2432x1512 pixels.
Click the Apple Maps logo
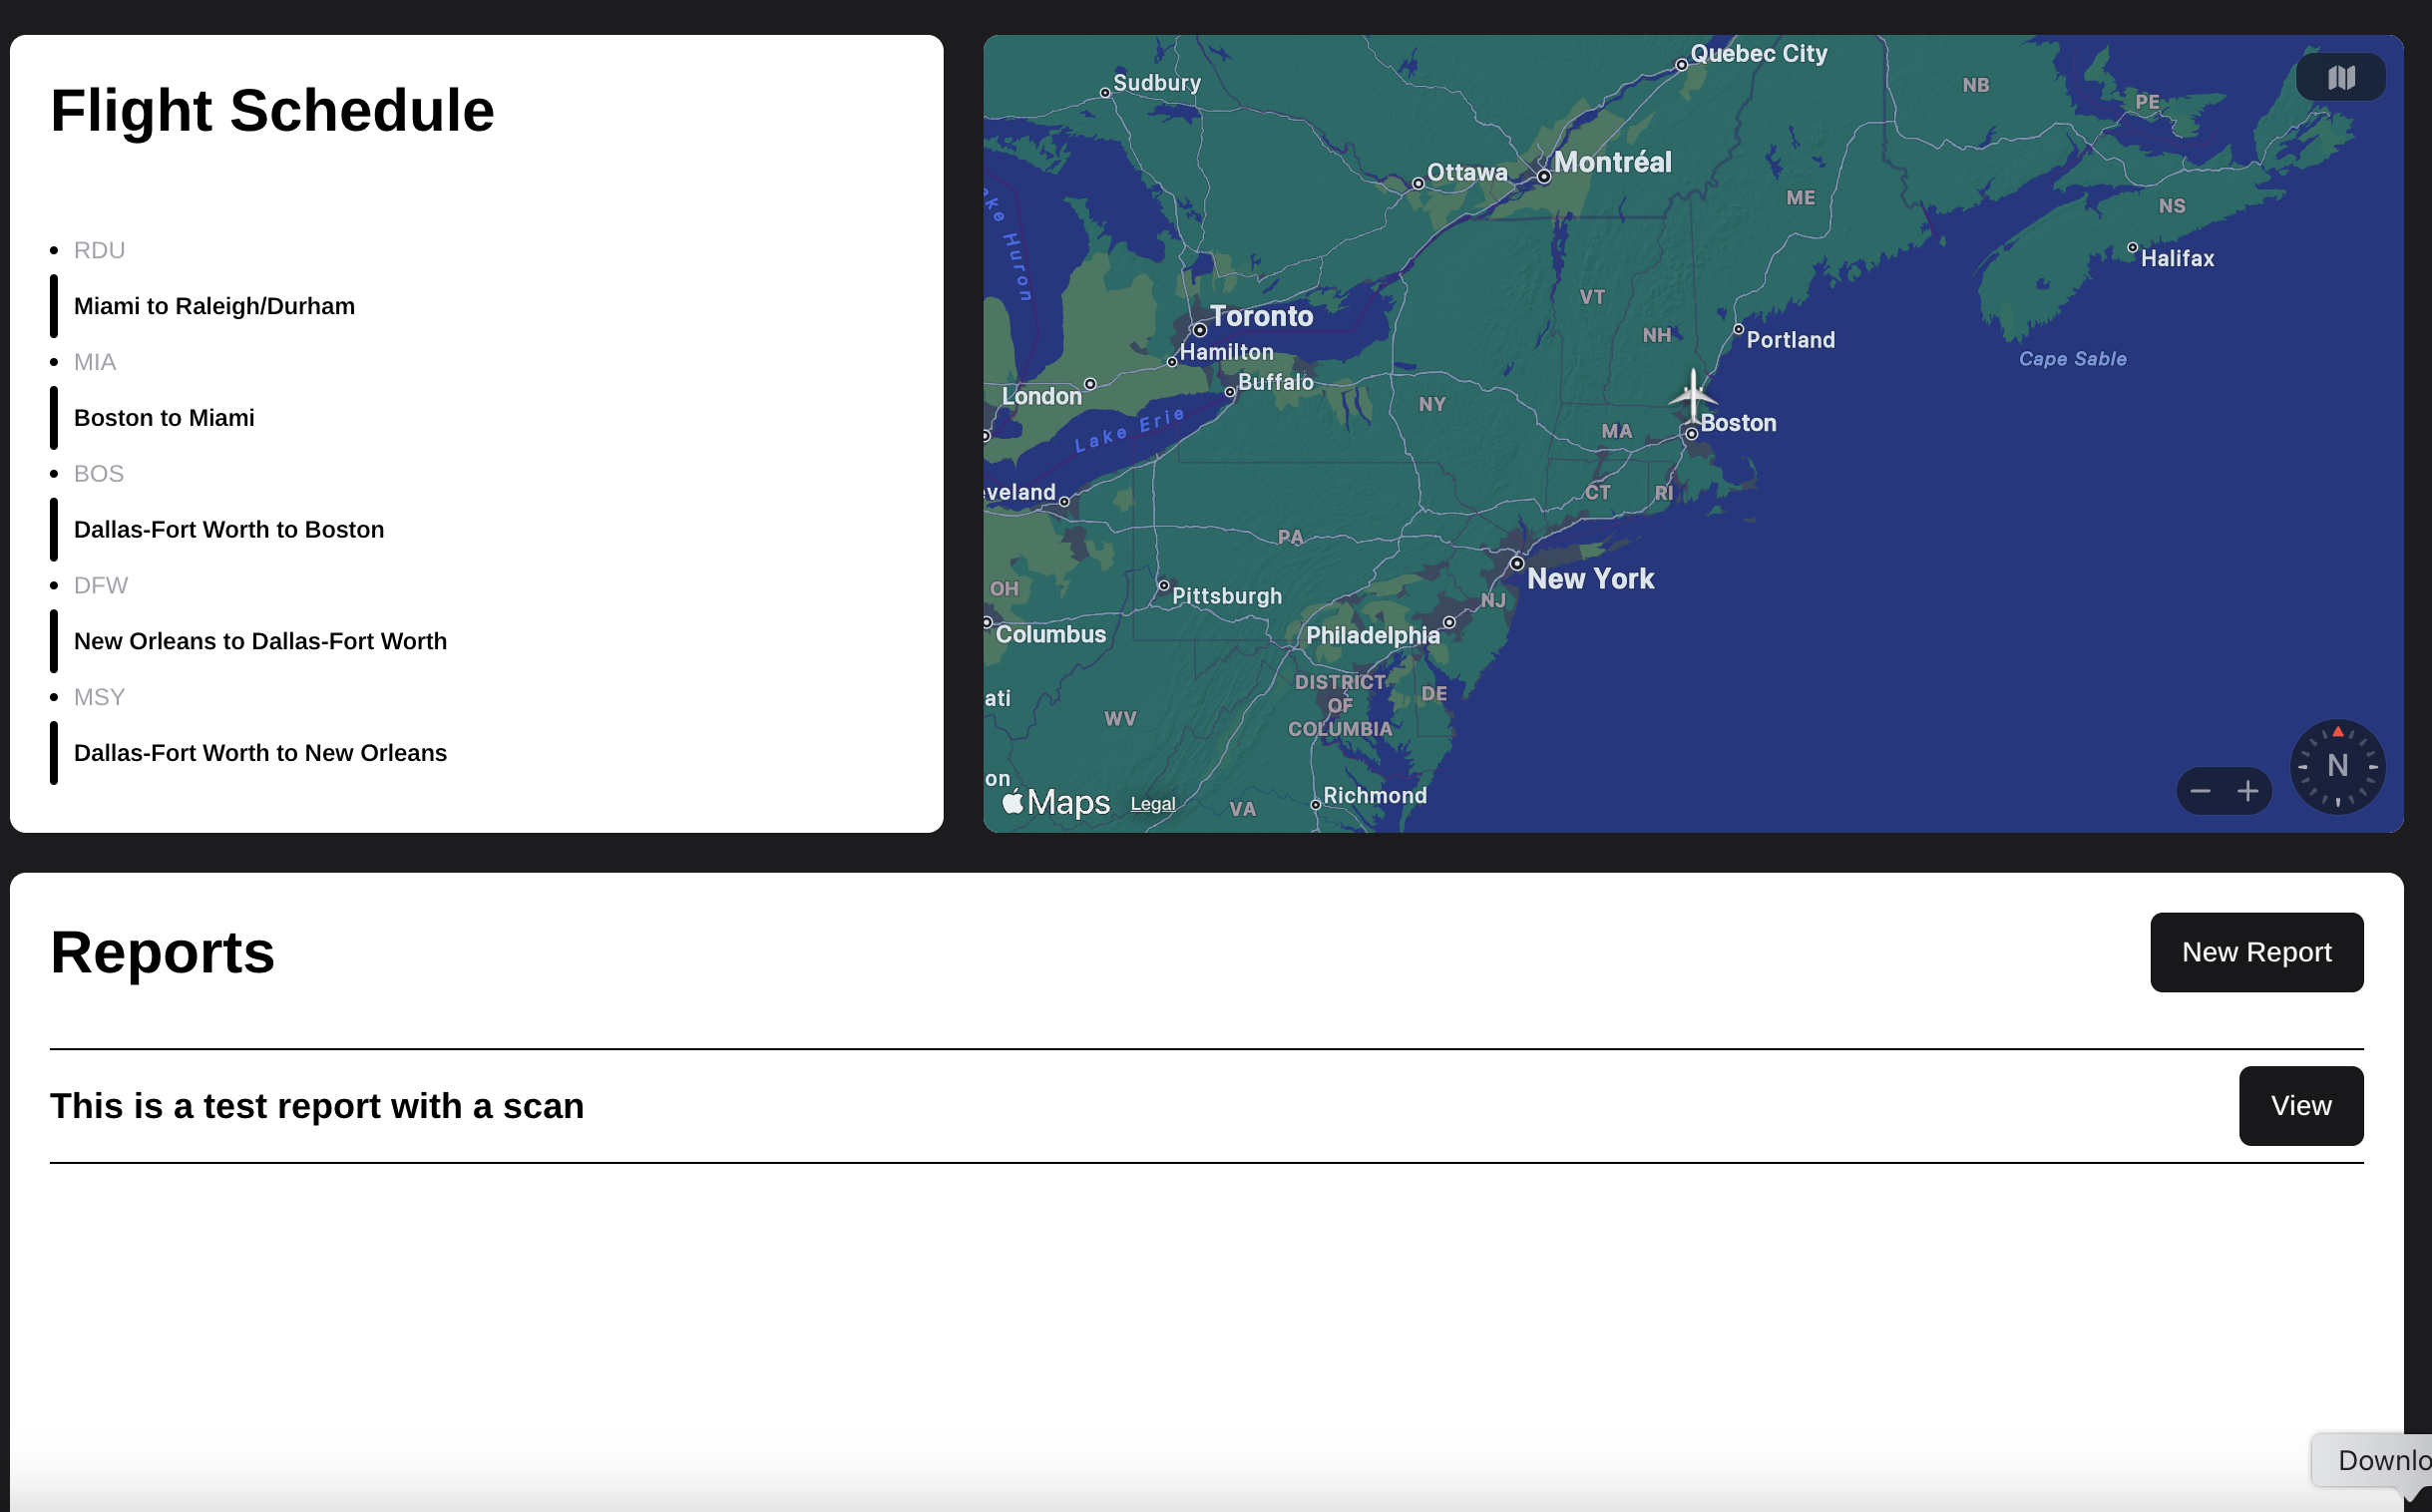[x=1056, y=802]
